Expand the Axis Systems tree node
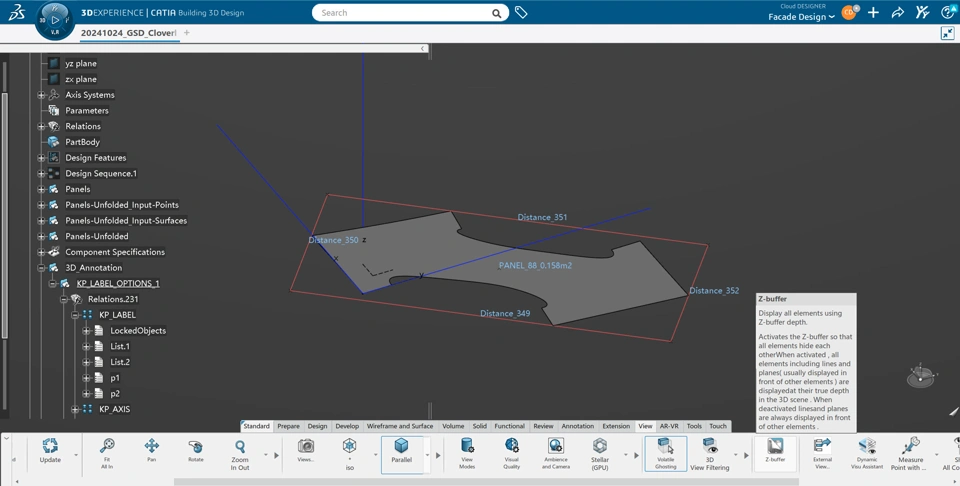This screenshot has height=486, width=960. click(41, 95)
